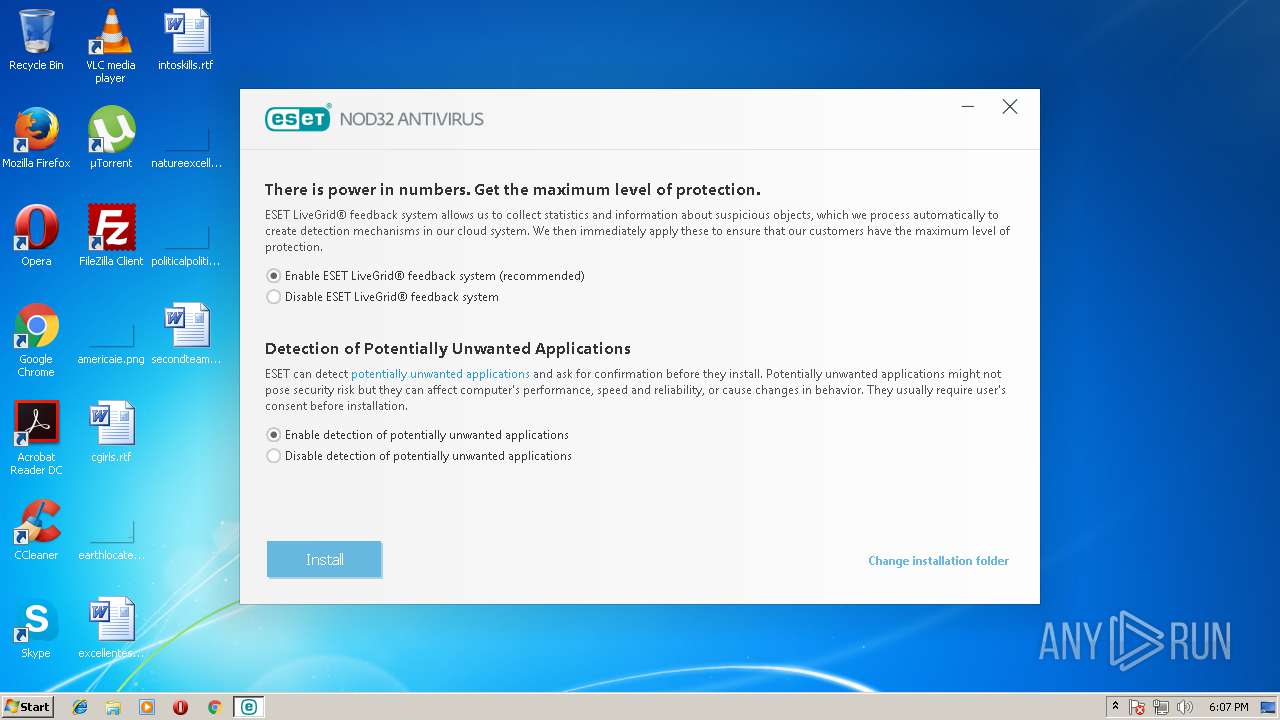Open Windows Explorer from taskbar
This screenshot has width=1280, height=720.
click(113, 707)
